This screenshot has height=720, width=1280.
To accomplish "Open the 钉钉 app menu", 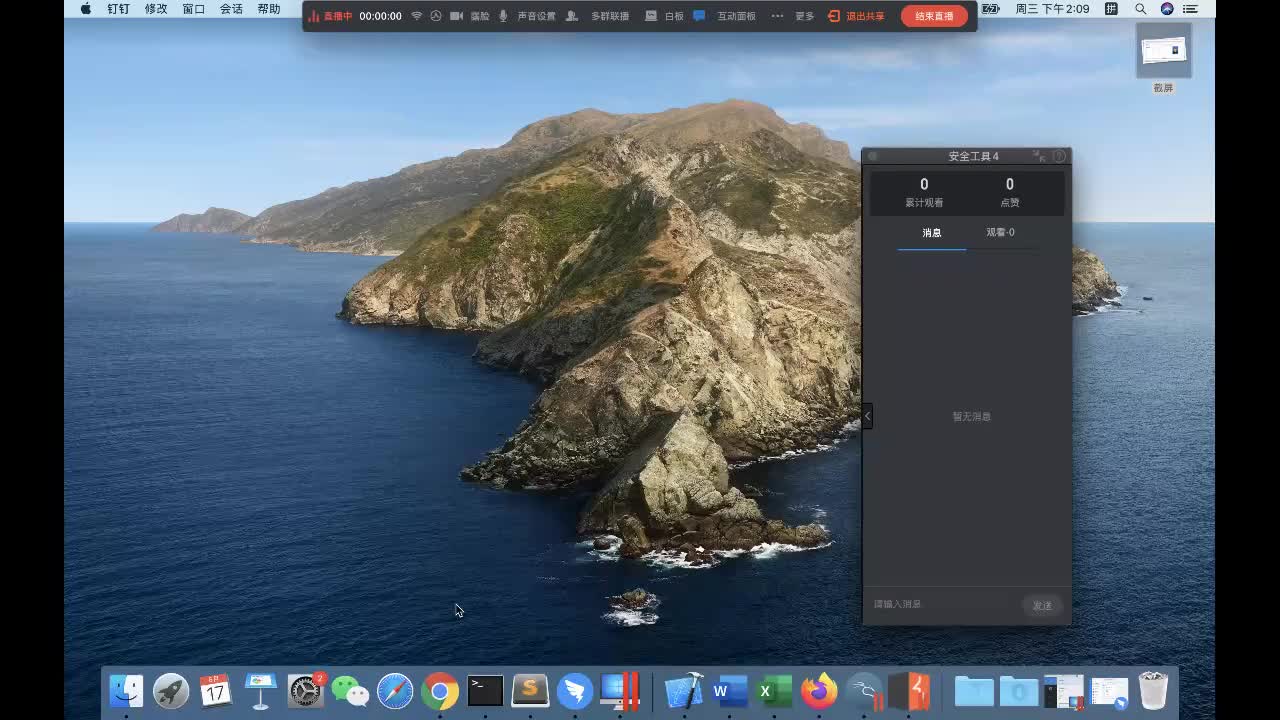I will pyautogui.click(x=119, y=9).
